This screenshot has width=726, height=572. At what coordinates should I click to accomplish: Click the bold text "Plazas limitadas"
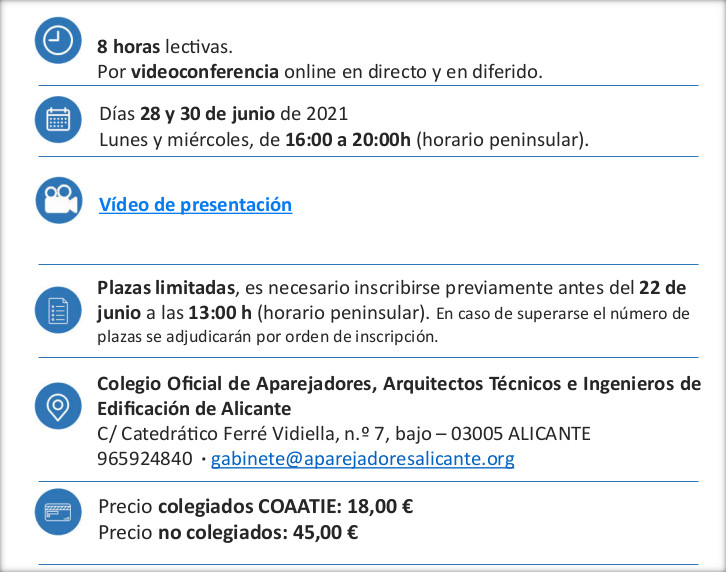[x=166, y=288]
